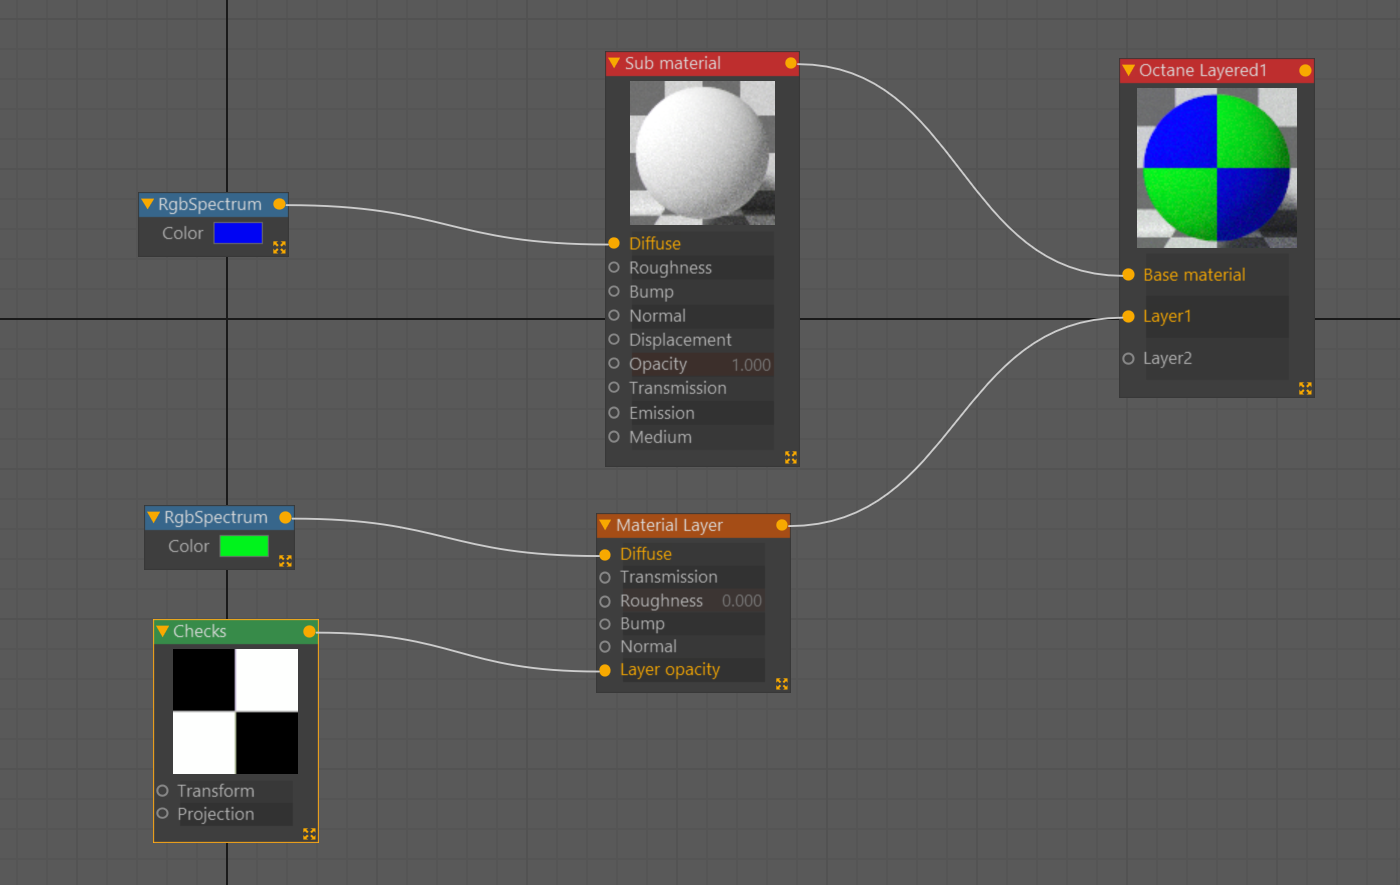1400x885 pixels.
Task: Click the Bump input pin on Sub material
Action: [614, 291]
